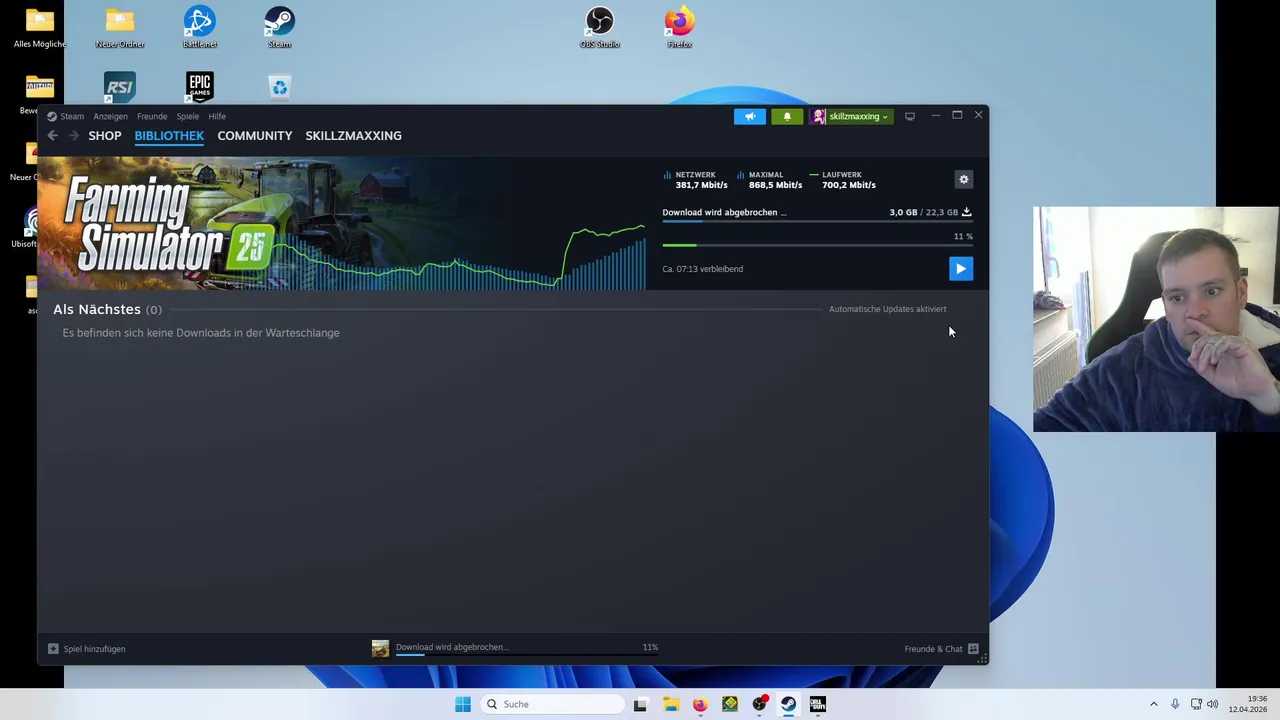Viewport: 1280px width, 720px height.
Task: Click the Freunde & Chat grid icon
Action: point(973,649)
